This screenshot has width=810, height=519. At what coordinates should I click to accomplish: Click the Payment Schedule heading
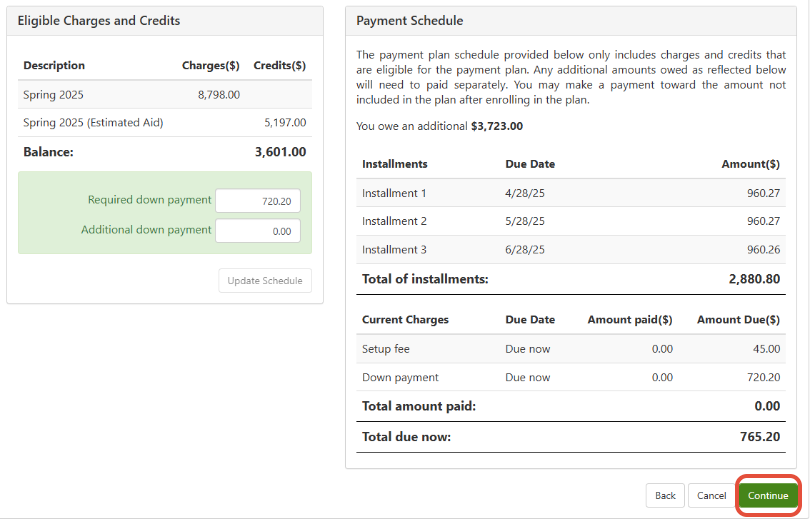410,21
